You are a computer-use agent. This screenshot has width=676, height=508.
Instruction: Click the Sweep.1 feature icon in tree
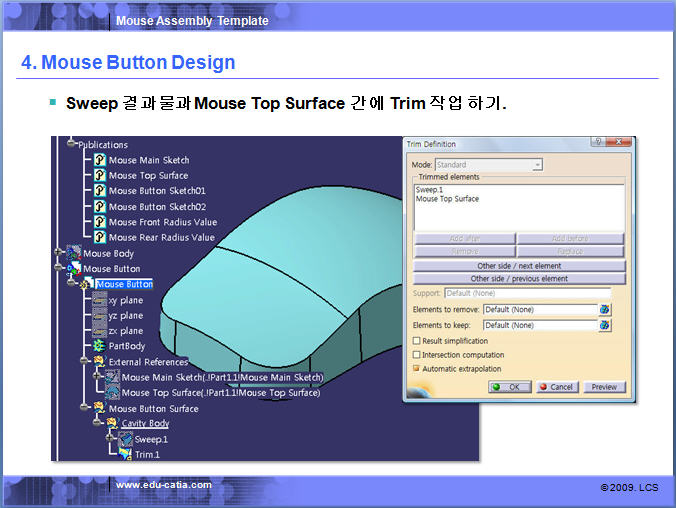click(x=125, y=439)
